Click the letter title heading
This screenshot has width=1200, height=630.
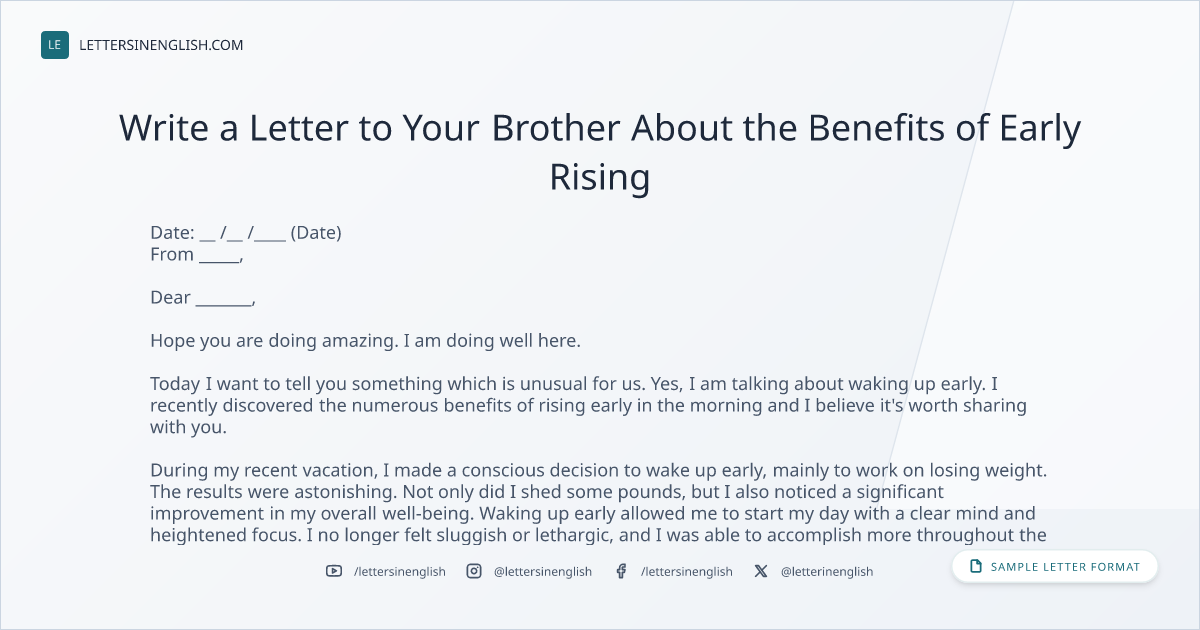pos(600,152)
